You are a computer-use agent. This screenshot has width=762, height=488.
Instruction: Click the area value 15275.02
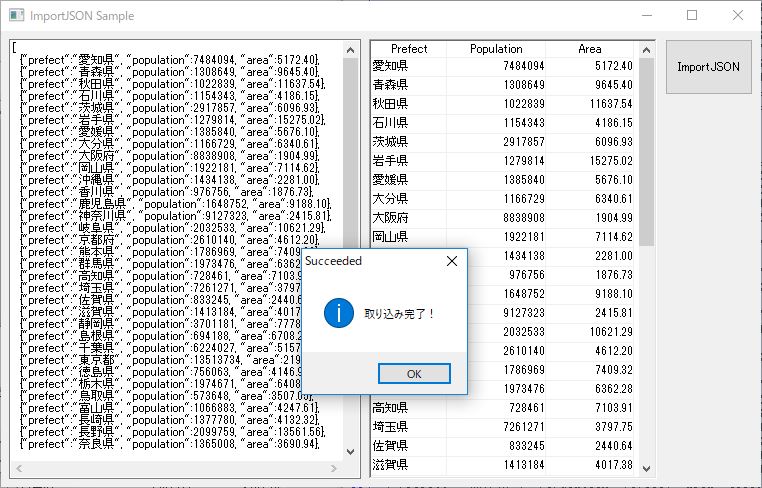tap(610, 161)
